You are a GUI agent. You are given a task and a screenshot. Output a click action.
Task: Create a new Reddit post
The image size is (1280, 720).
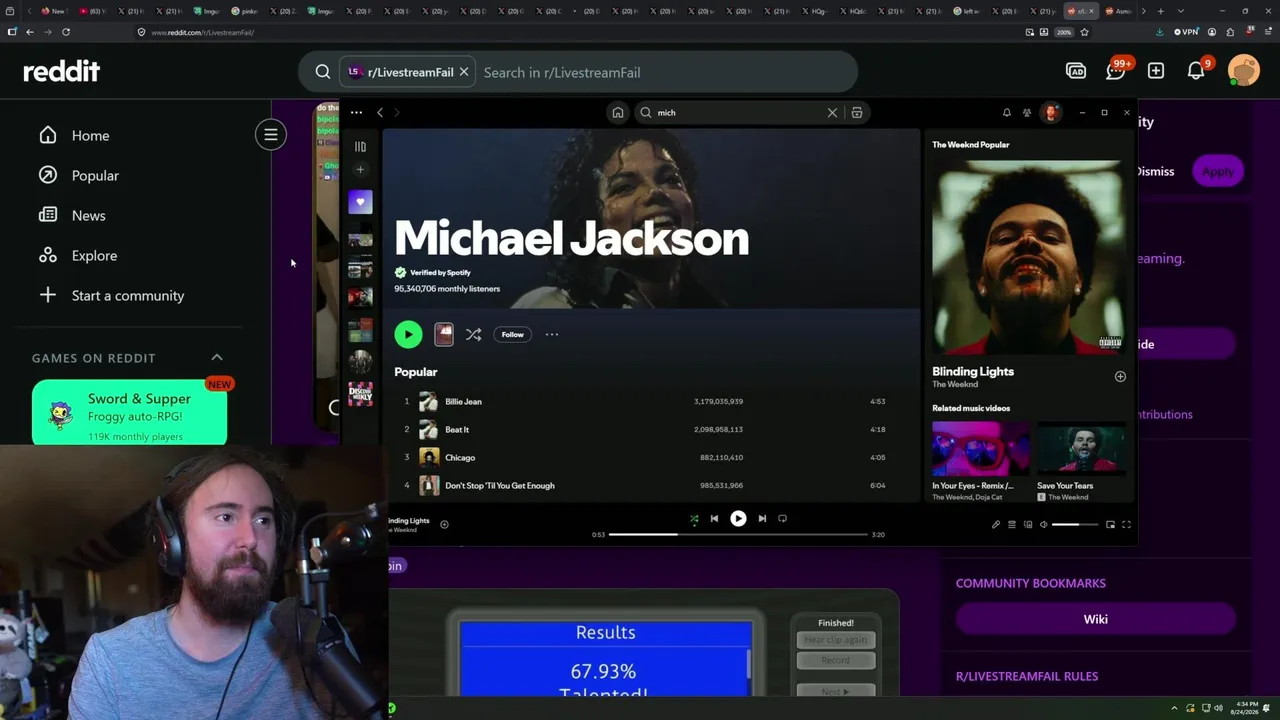(1156, 71)
